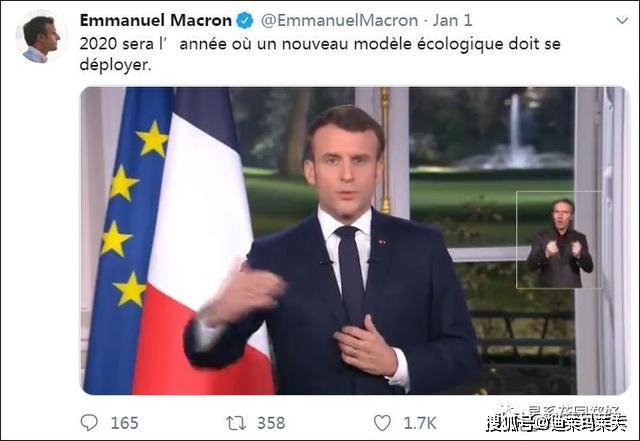Screen dimensions: 640x441
Task: Visit the @EmmanuelMacron handle link
Action: [339, 20]
